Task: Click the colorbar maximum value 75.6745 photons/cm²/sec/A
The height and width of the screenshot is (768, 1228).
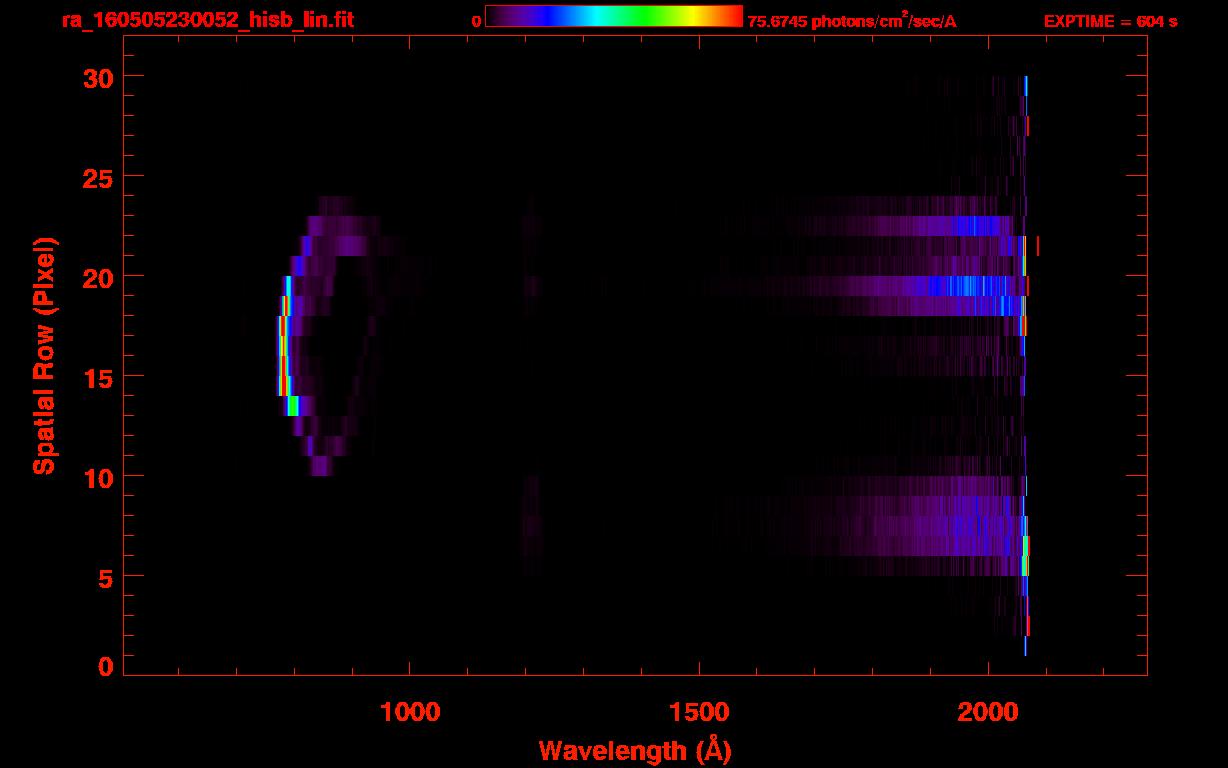Action: pos(852,21)
